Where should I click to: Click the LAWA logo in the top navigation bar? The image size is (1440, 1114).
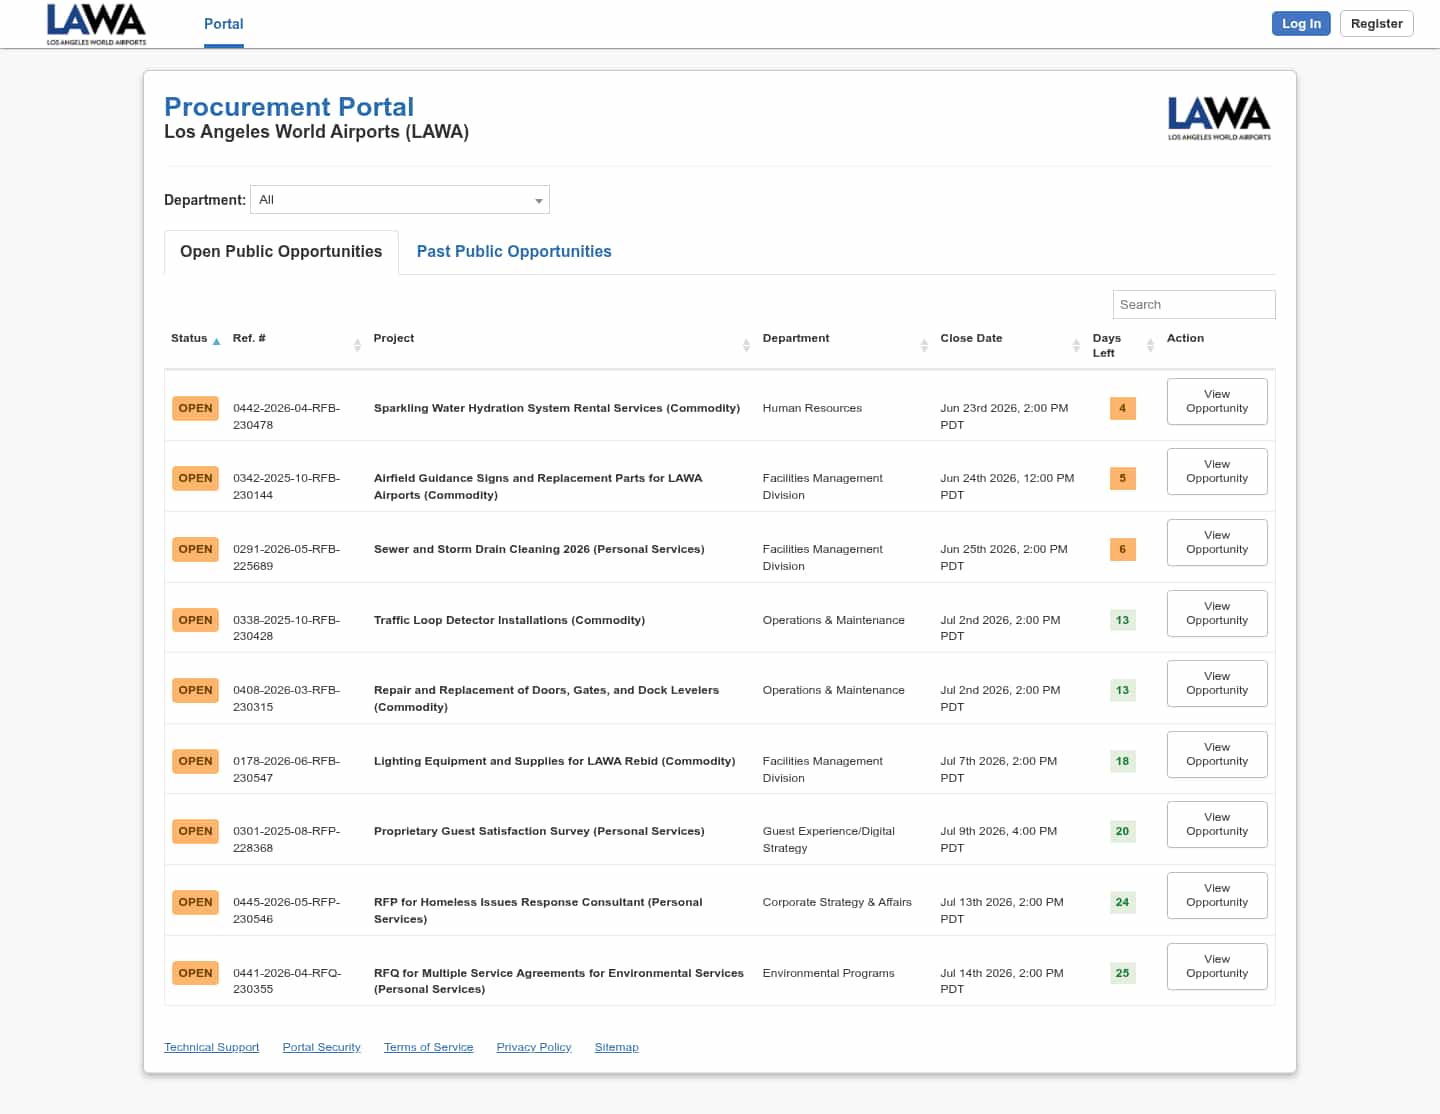pos(96,24)
